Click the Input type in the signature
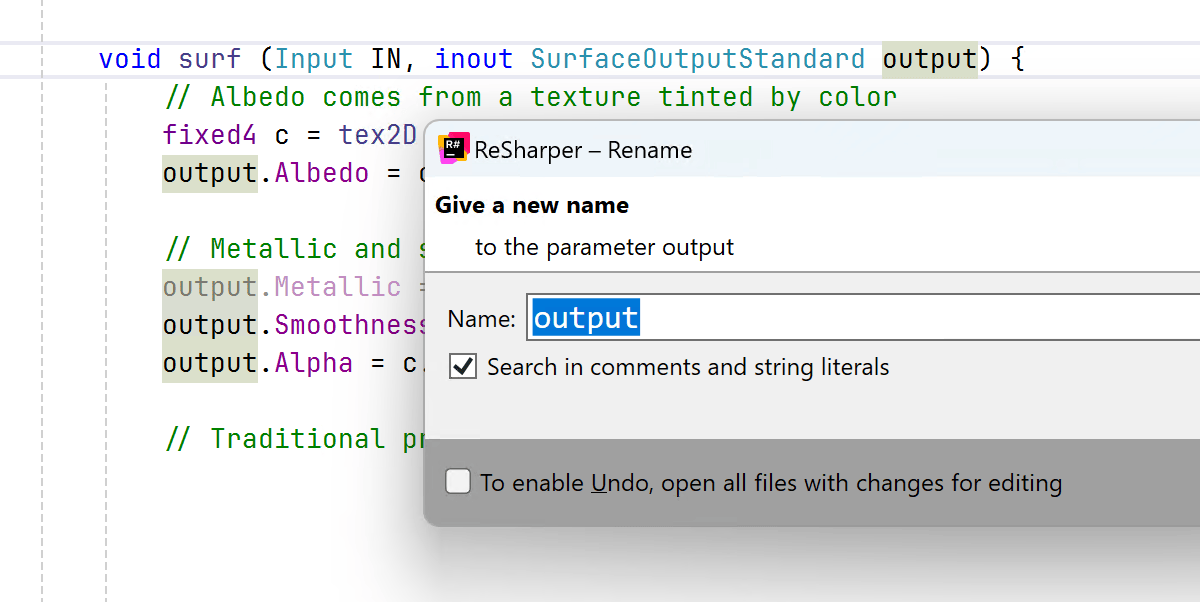The height and width of the screenshot is (602, 1200). pos(314,59)
